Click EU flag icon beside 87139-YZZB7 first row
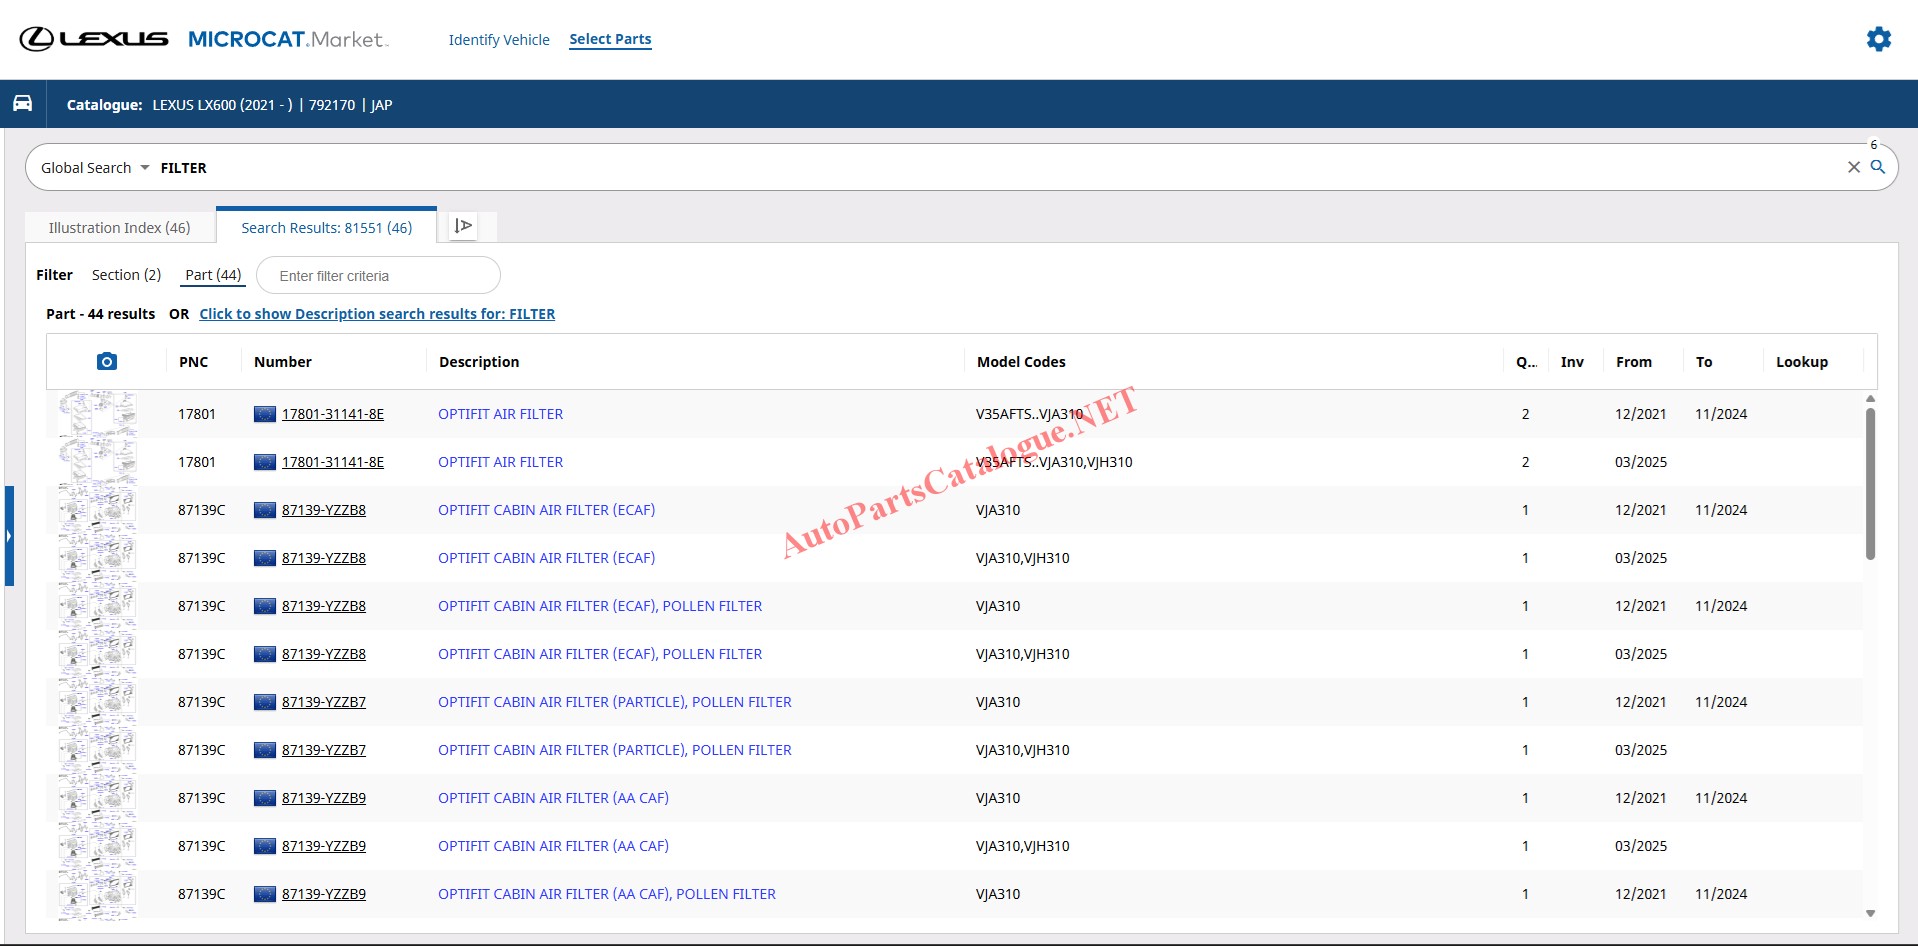This screenshot has height=946, width=1918. 264,702
